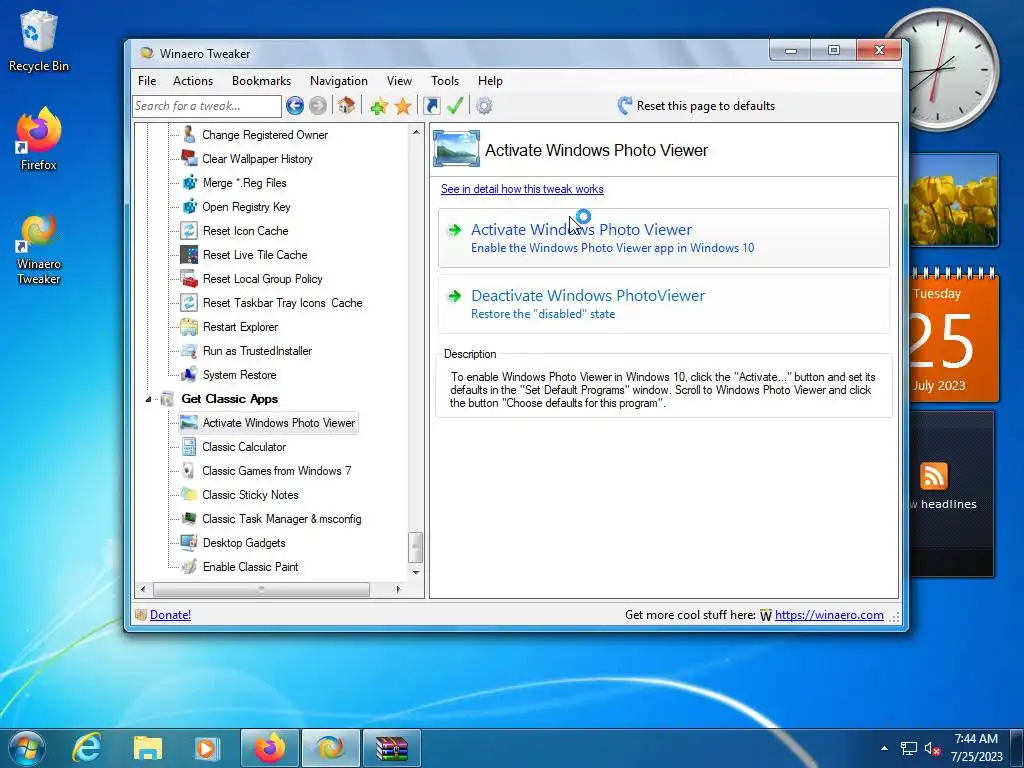The height and width of the screenshot is (768, 1024).
Task: Open the Navigation menu
Action: click(338, 81)
